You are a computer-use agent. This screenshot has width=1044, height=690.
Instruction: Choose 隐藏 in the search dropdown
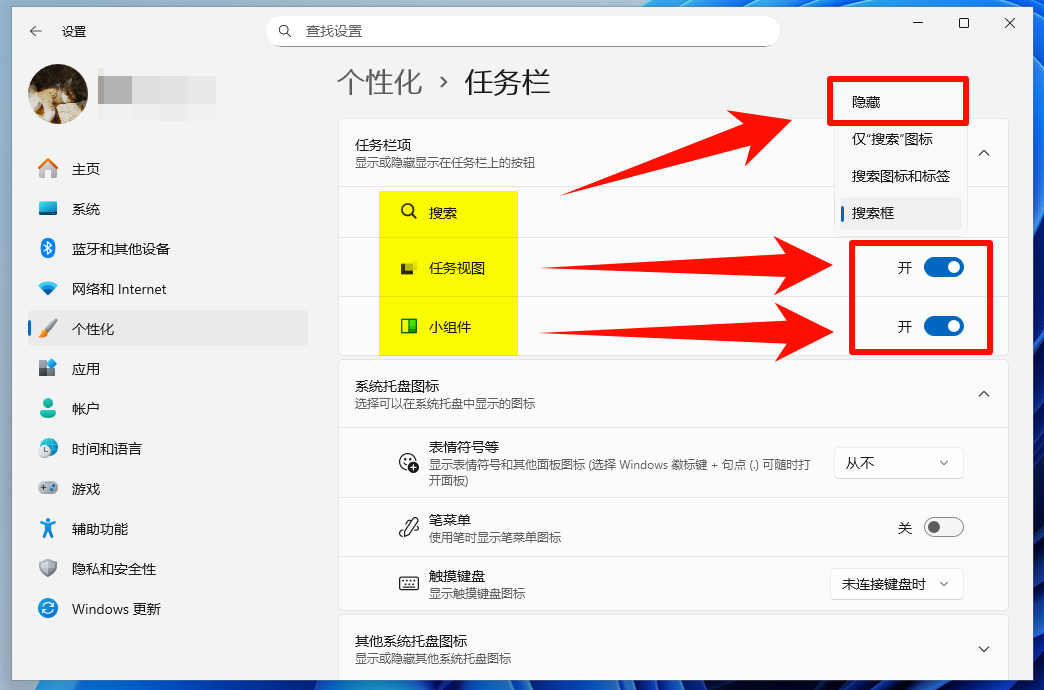pyautogui.click(x=900, y=102)
